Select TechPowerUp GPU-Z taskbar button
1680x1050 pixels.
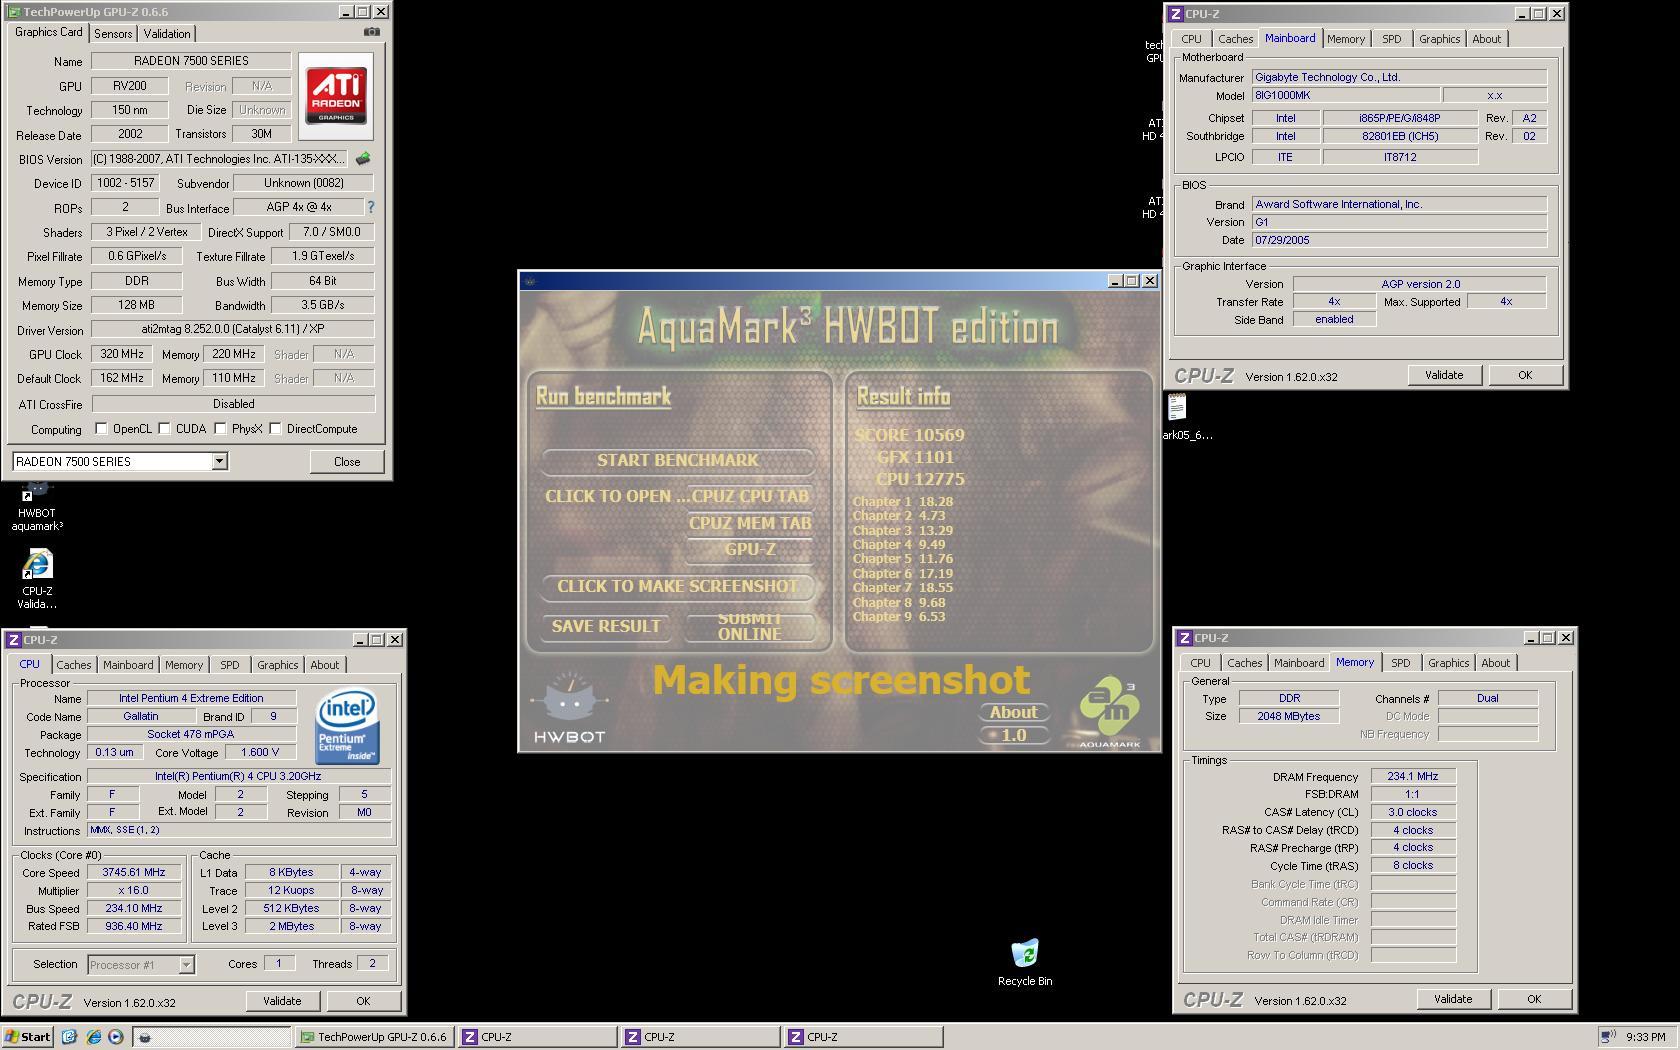pyautogui.click(x=375, y=1037)
